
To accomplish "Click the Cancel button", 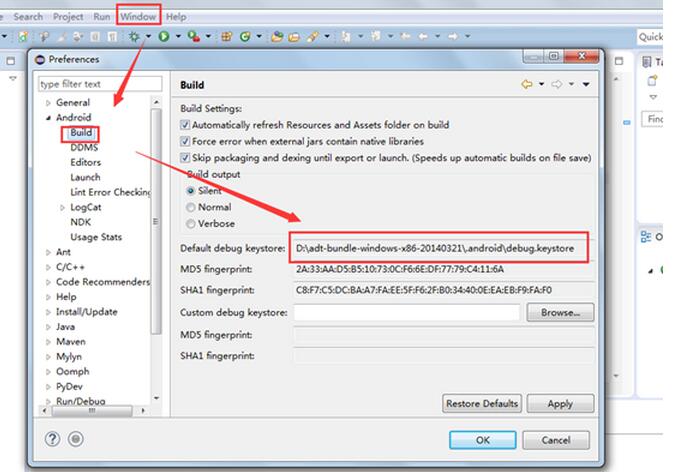I will pos(556,440).
